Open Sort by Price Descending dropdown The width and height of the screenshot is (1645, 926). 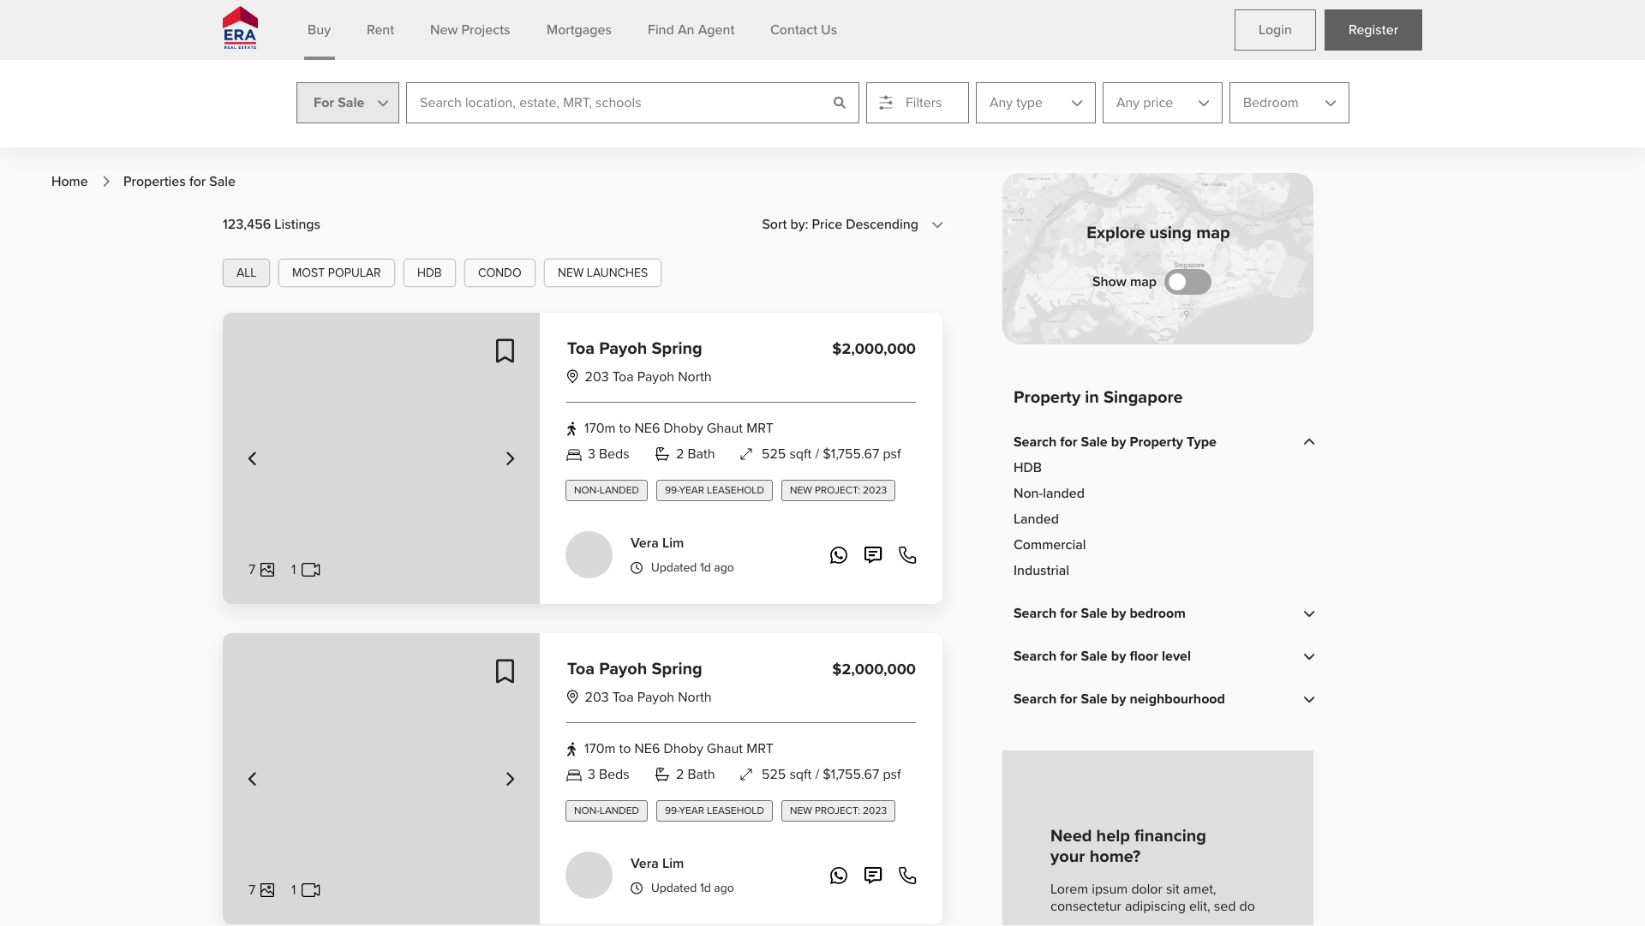[x=852, y=225]
